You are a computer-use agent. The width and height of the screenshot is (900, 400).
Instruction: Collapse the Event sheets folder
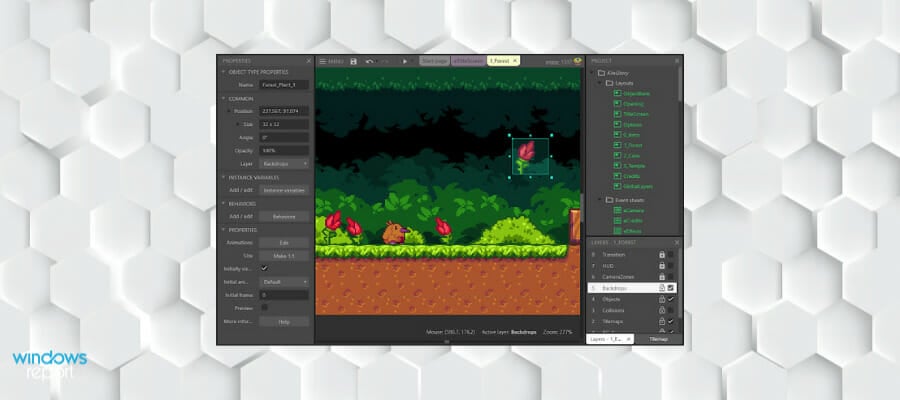[x=600, y=200]
